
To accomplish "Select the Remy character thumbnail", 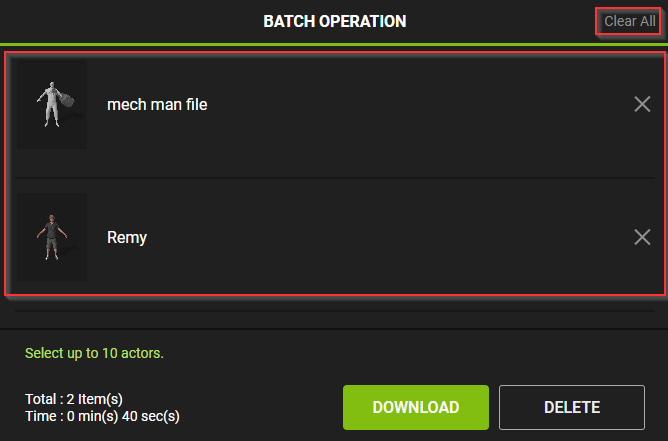I will (52, 237).
